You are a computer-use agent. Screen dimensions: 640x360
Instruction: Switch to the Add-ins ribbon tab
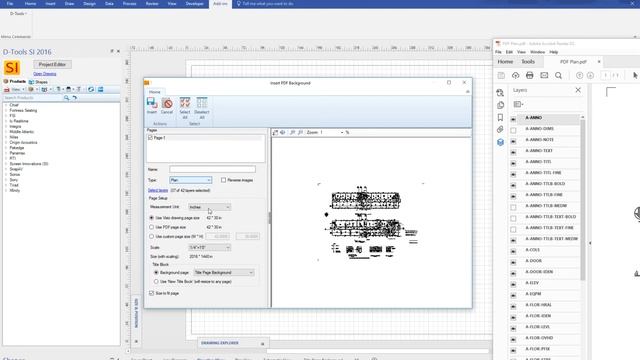coord(220,4)
